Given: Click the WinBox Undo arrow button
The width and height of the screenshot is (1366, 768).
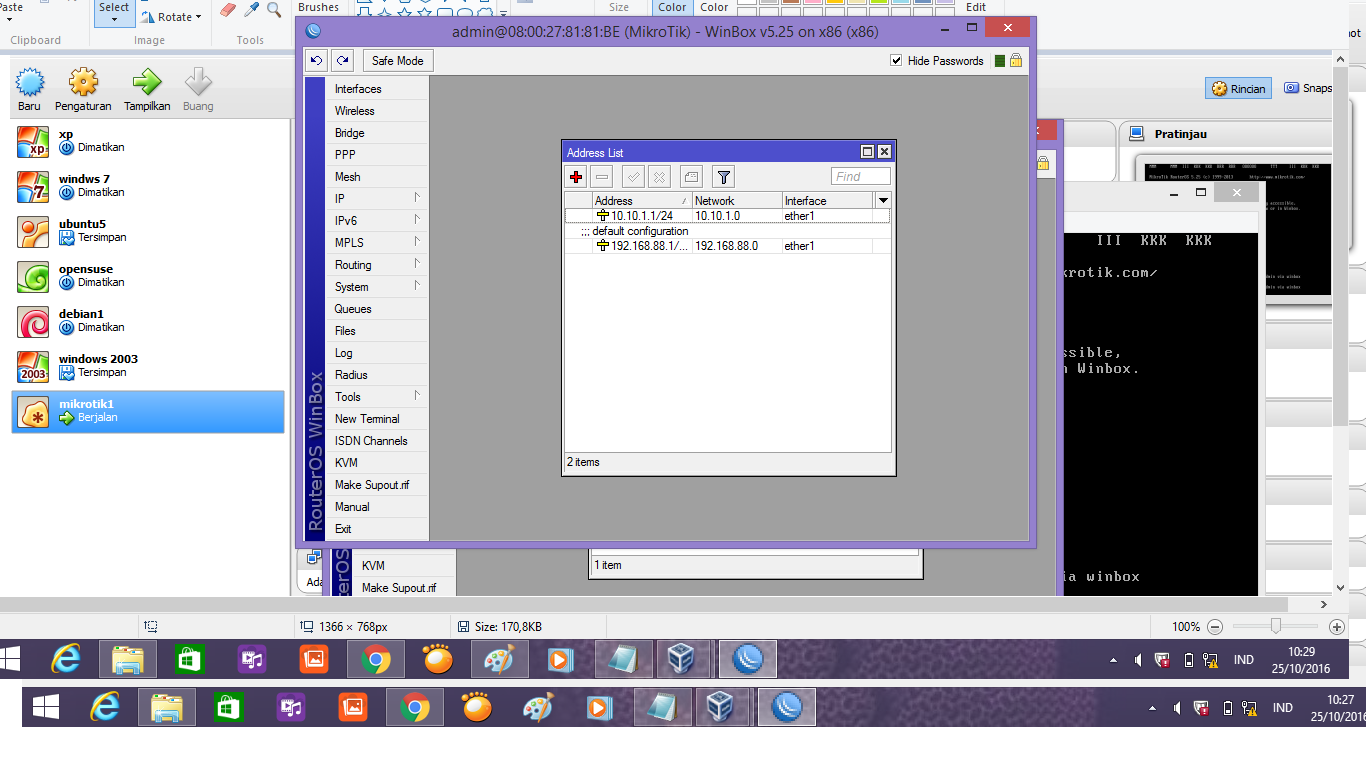Looking at the screenshot, I should (316, 61).
